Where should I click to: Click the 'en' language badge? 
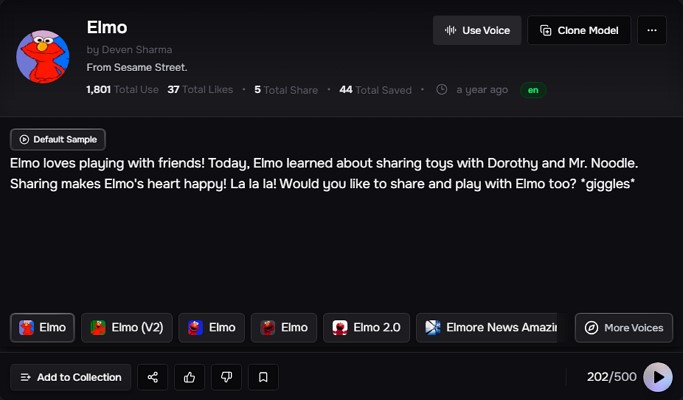click(x=533, y=90)
